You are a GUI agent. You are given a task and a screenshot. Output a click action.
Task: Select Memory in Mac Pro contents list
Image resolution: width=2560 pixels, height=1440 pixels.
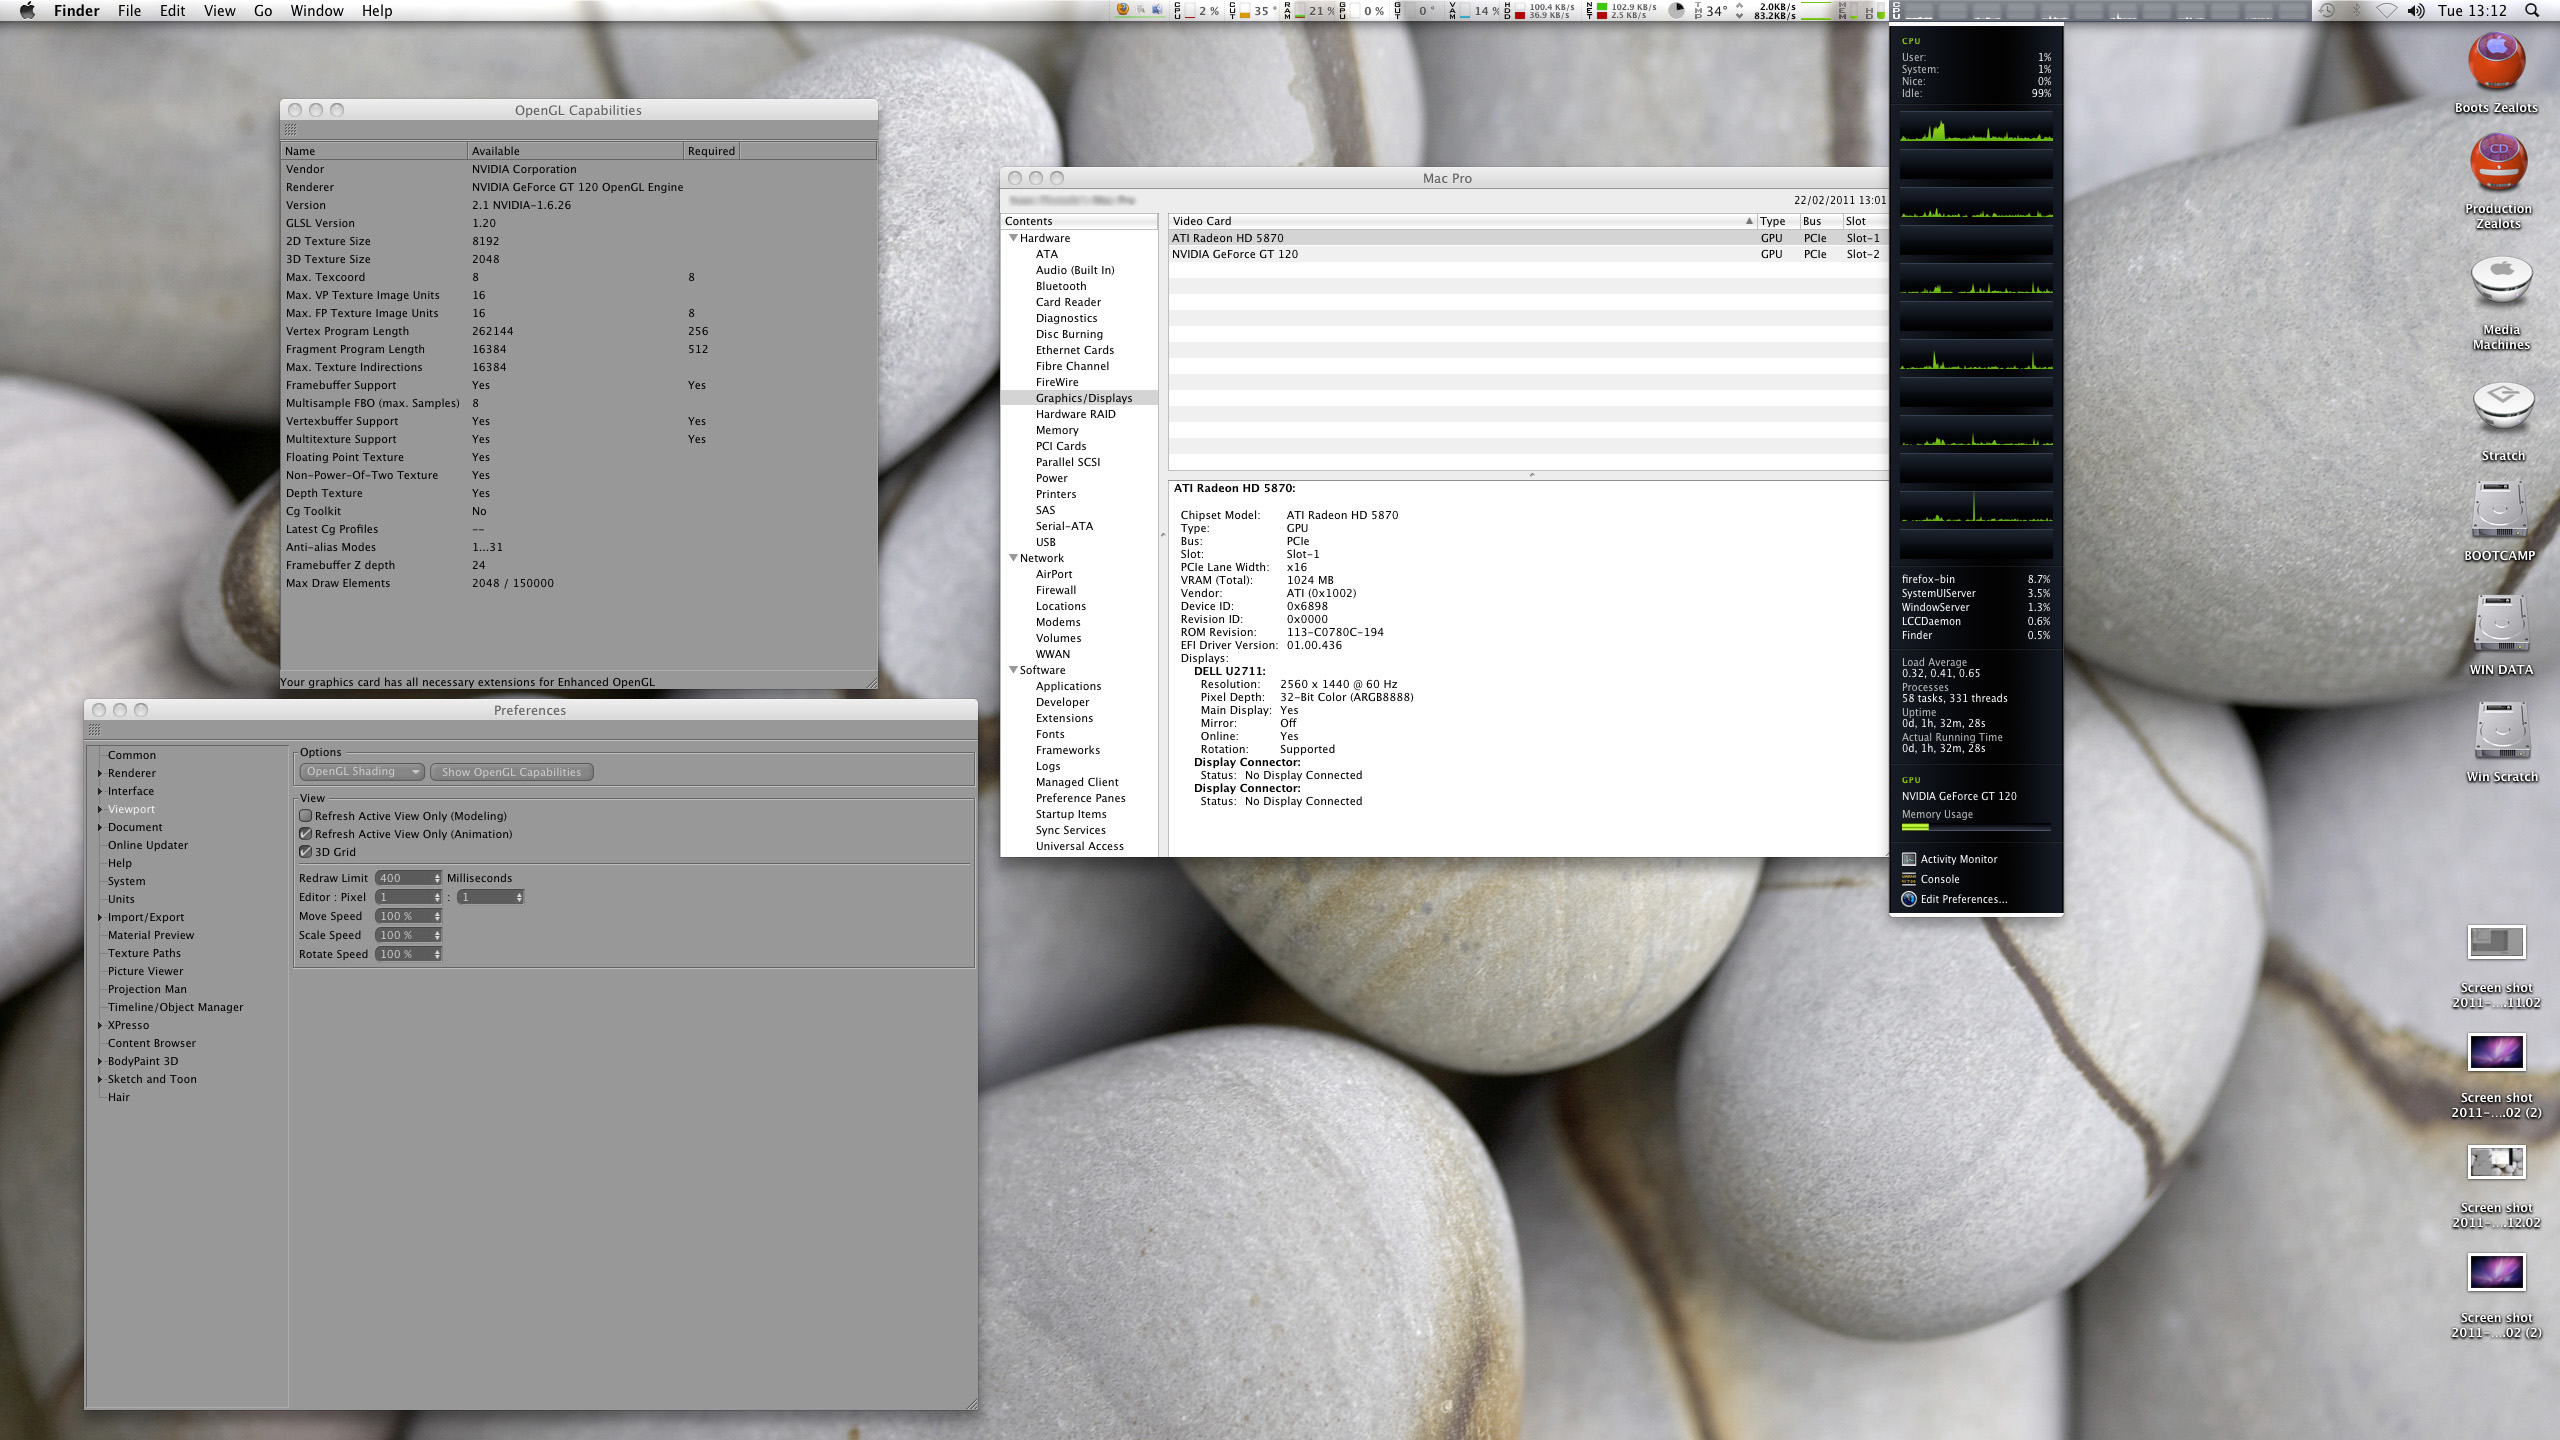(1057, 430)
